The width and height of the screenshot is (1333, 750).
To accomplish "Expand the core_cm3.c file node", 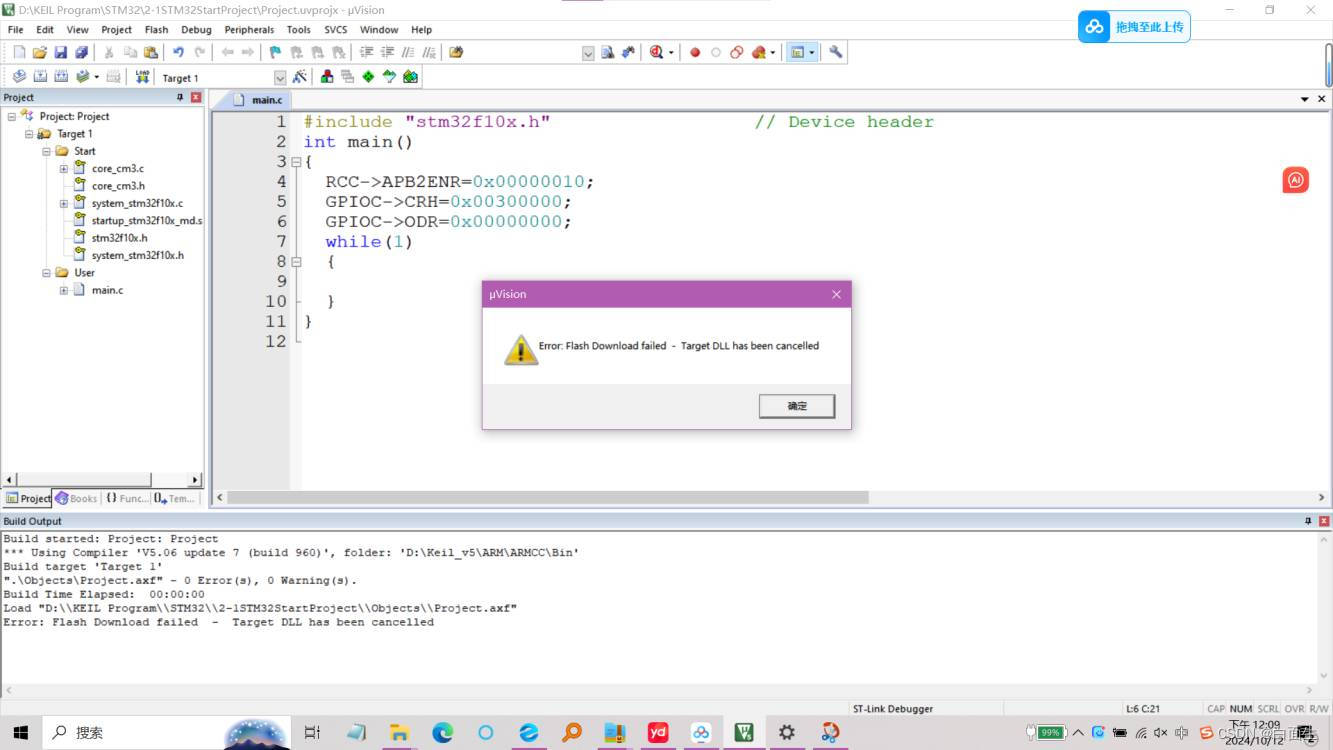I will (x=64, y=169).
